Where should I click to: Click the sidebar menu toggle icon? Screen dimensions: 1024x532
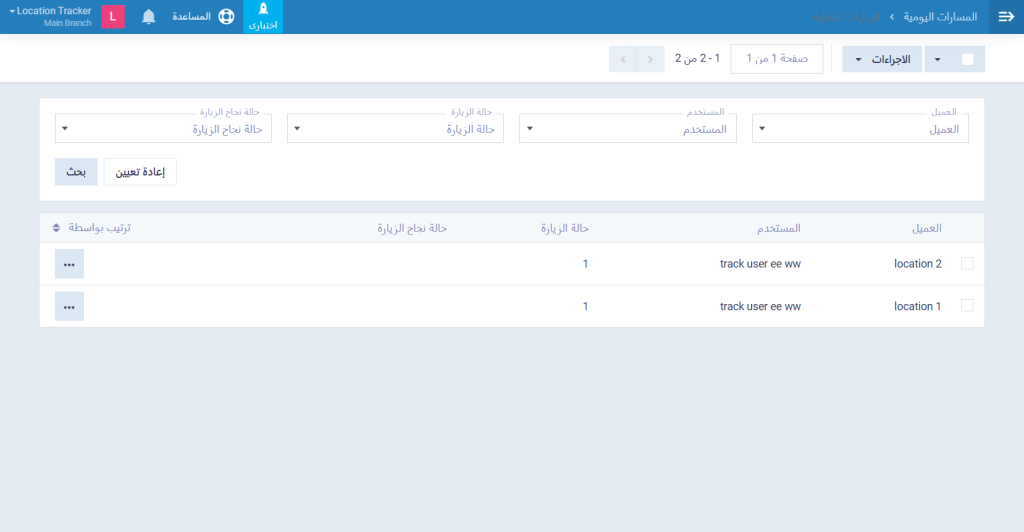pos(1006,17)
